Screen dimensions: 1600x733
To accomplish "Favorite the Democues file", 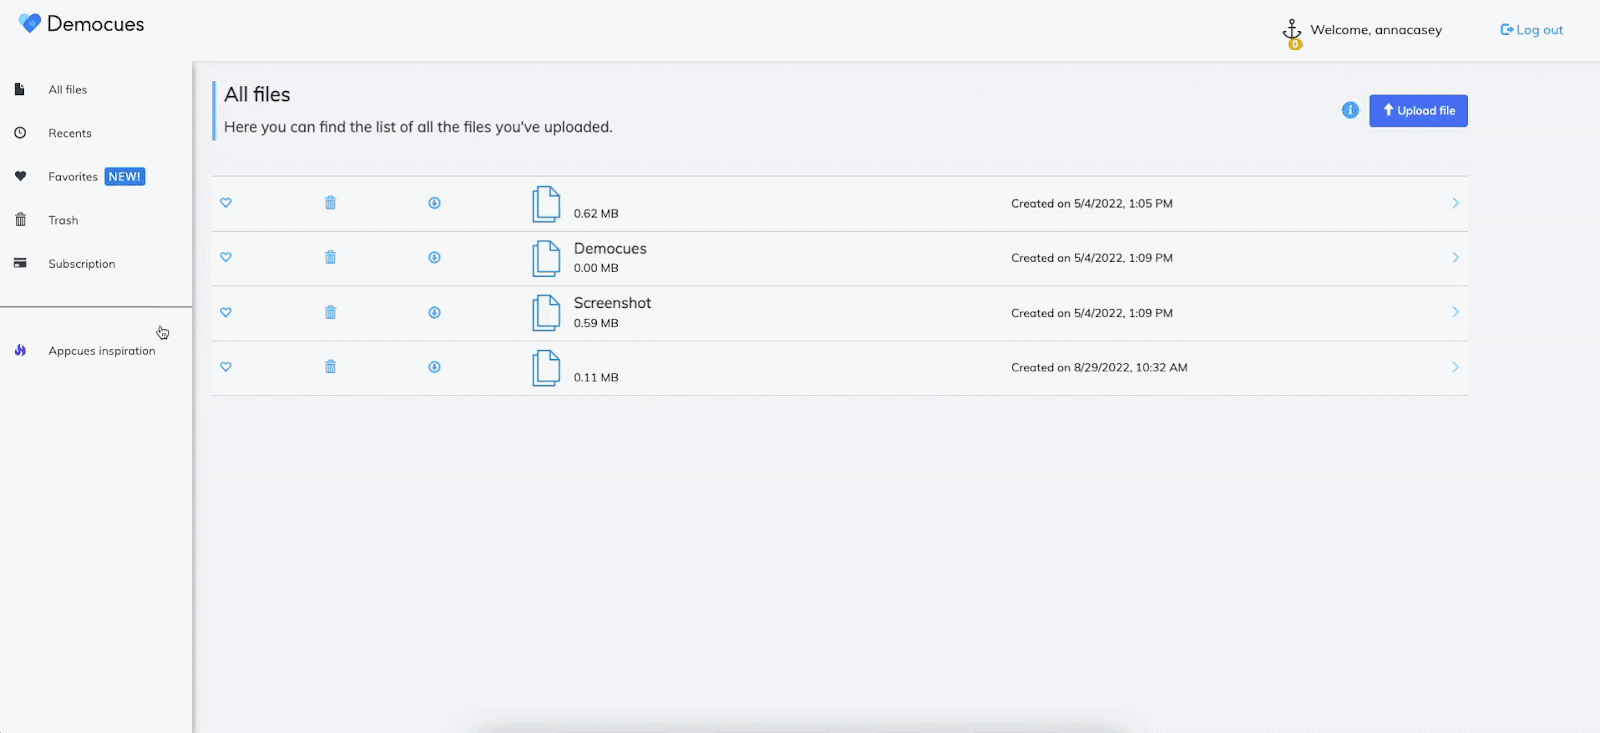I will pyautogui.click(x=226, y=257).
